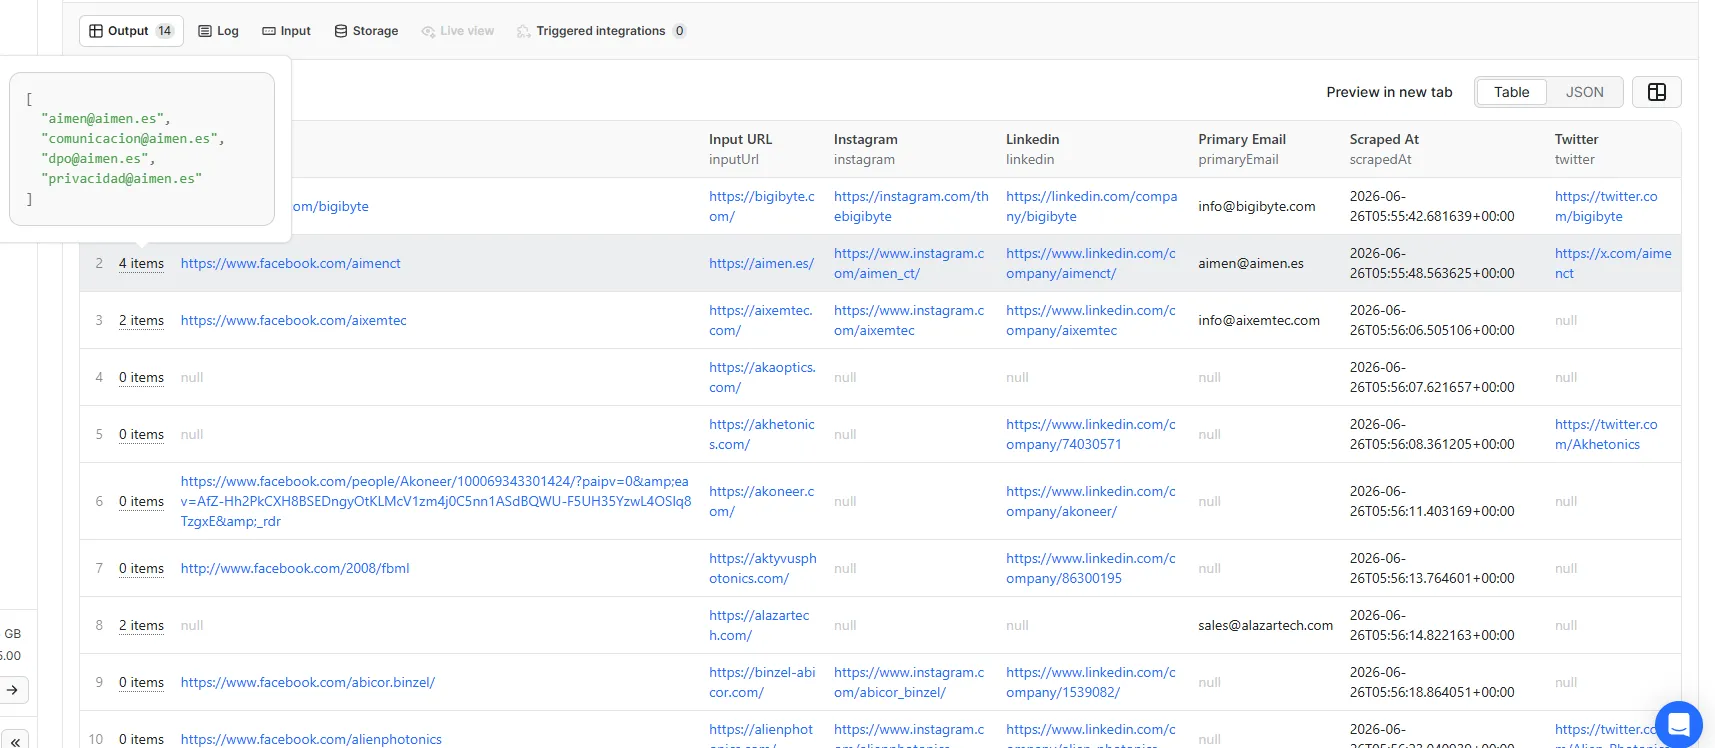Open the aixemtec.com input URL

(761, 320)
